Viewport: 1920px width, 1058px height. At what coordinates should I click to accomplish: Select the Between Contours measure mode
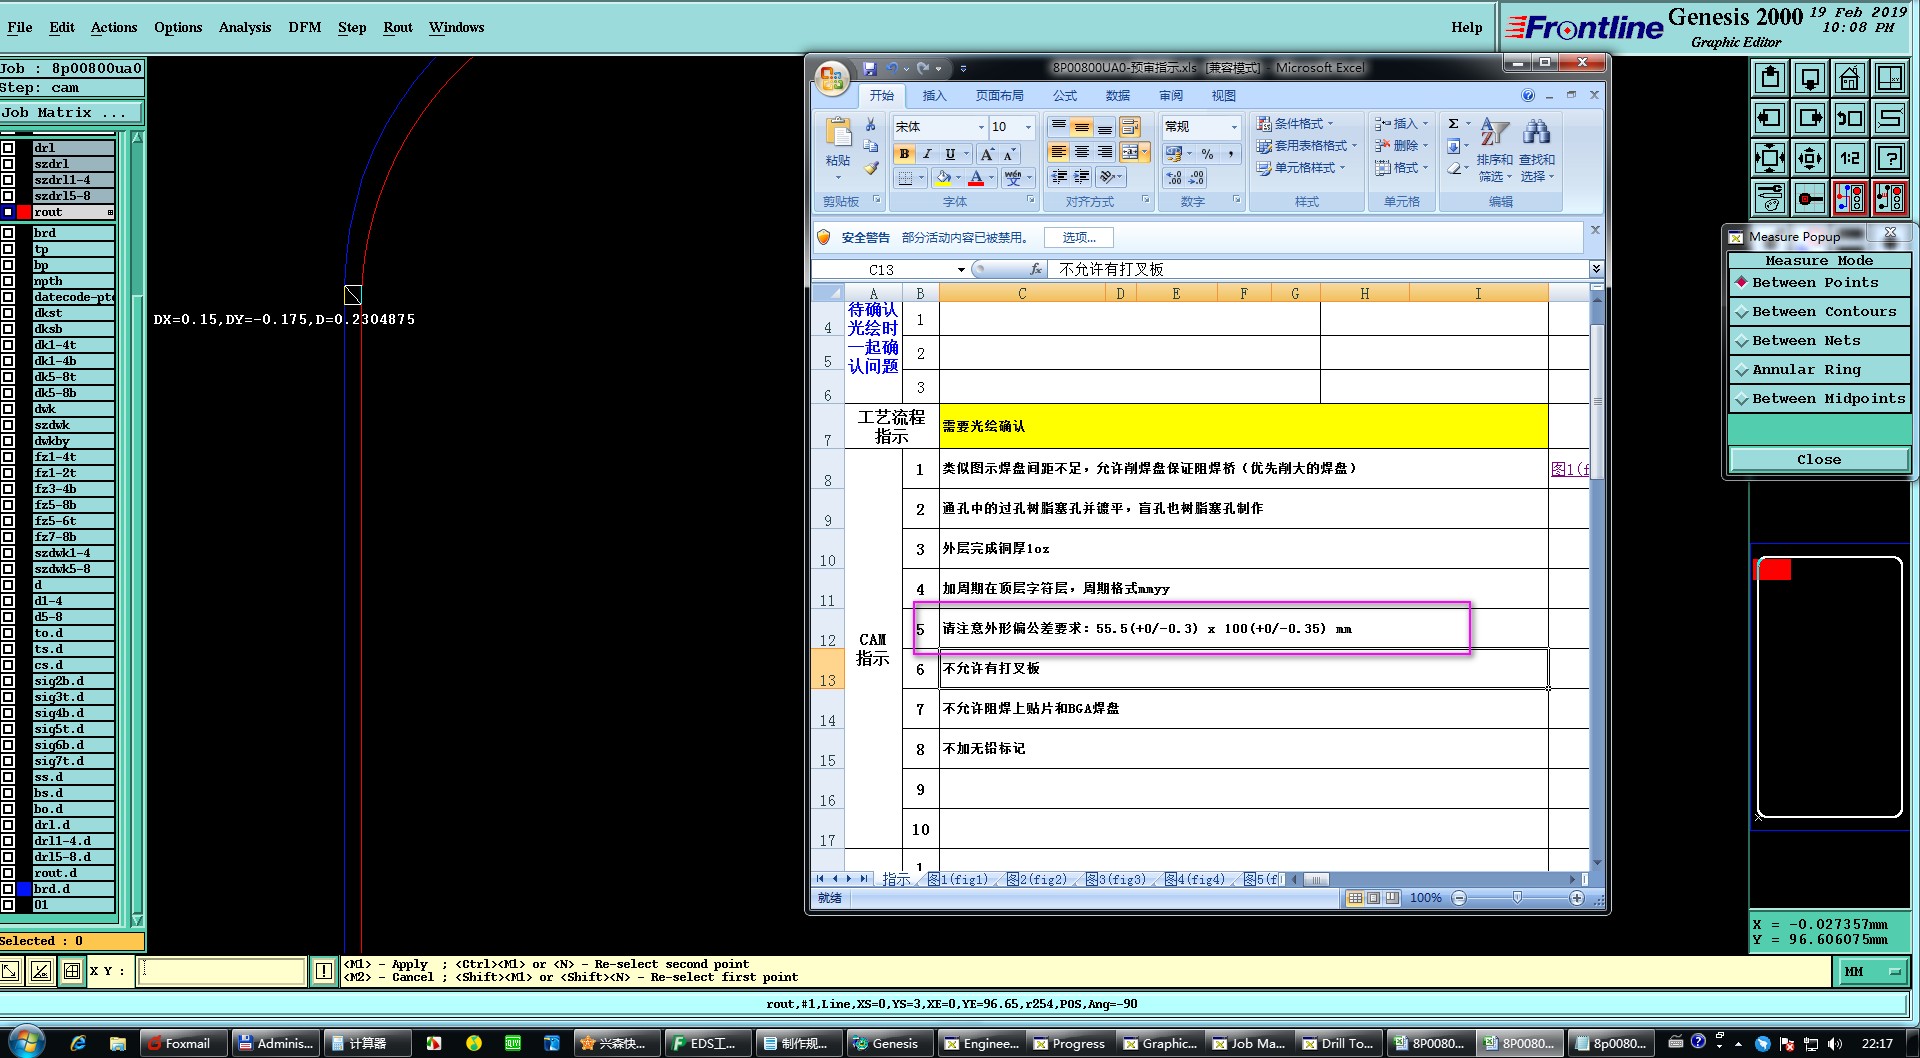(x=1819, y=312)
